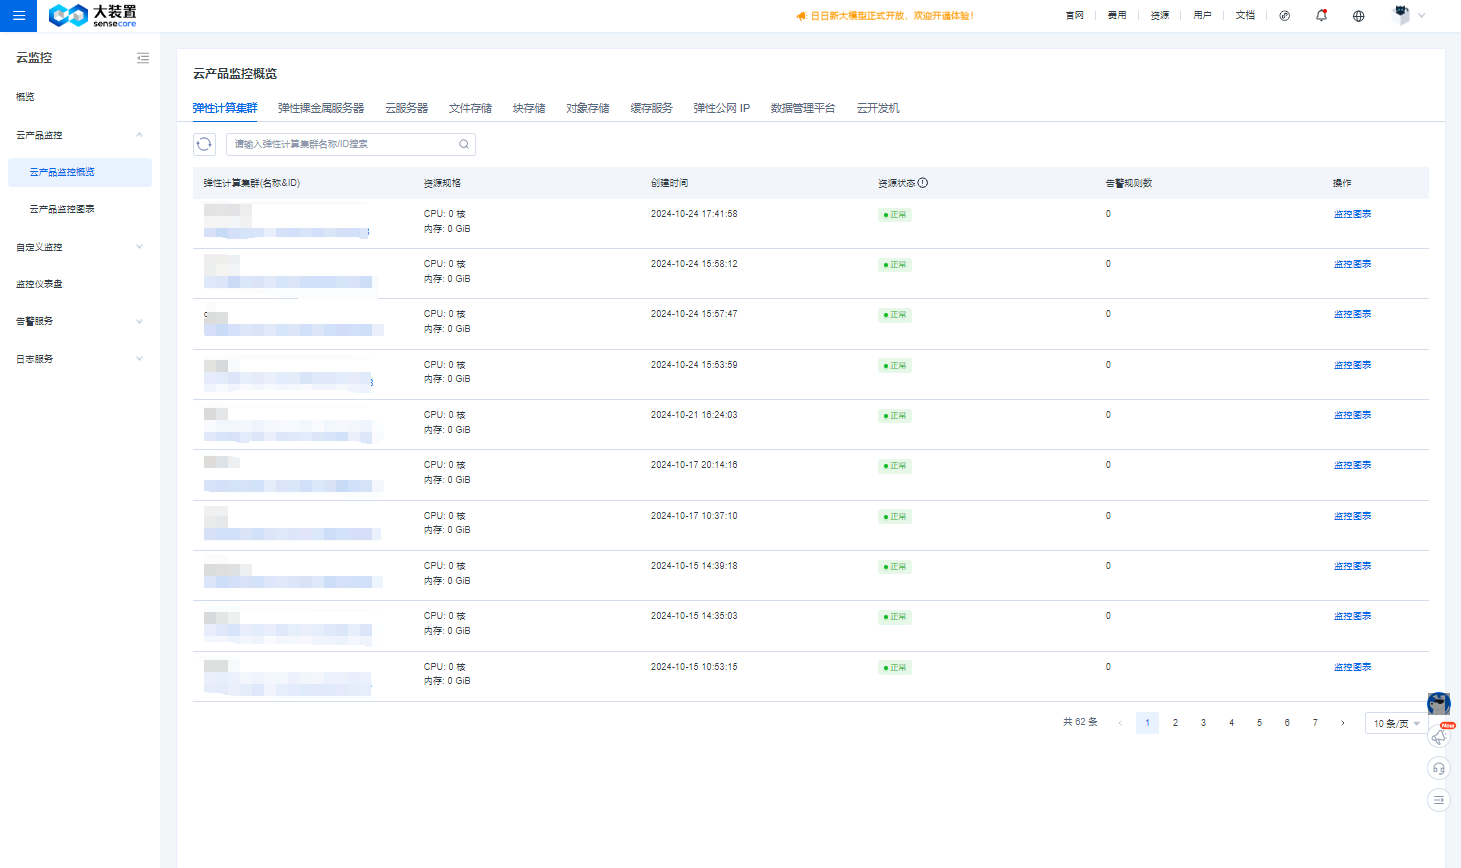Open the hamburger menu at top left
The width and height of the screenshot is (1461, 868).
(18, 15)
